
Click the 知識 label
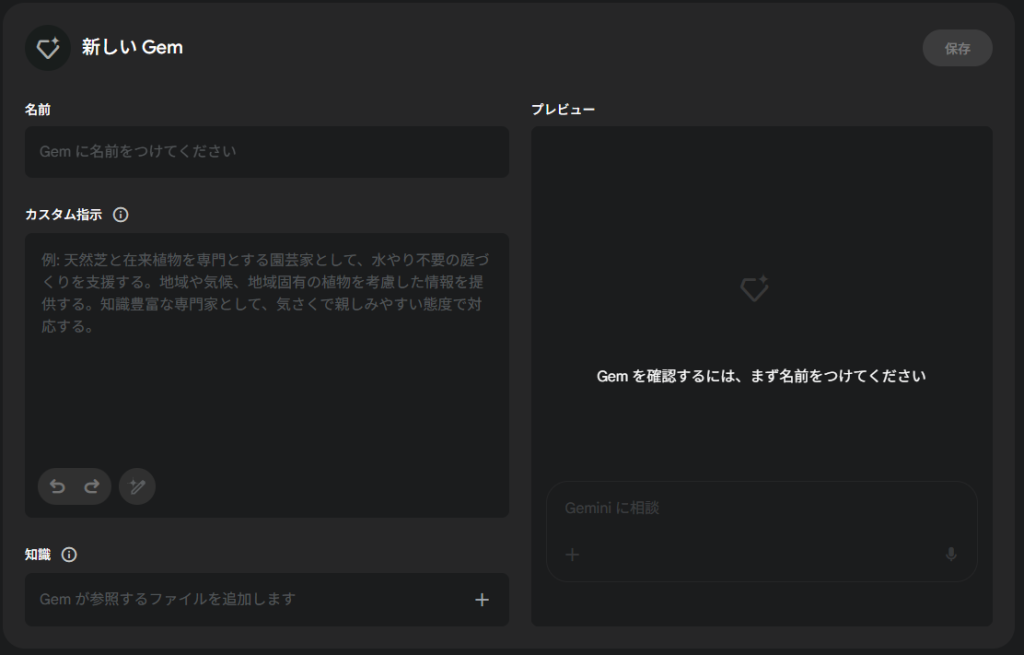38,554
